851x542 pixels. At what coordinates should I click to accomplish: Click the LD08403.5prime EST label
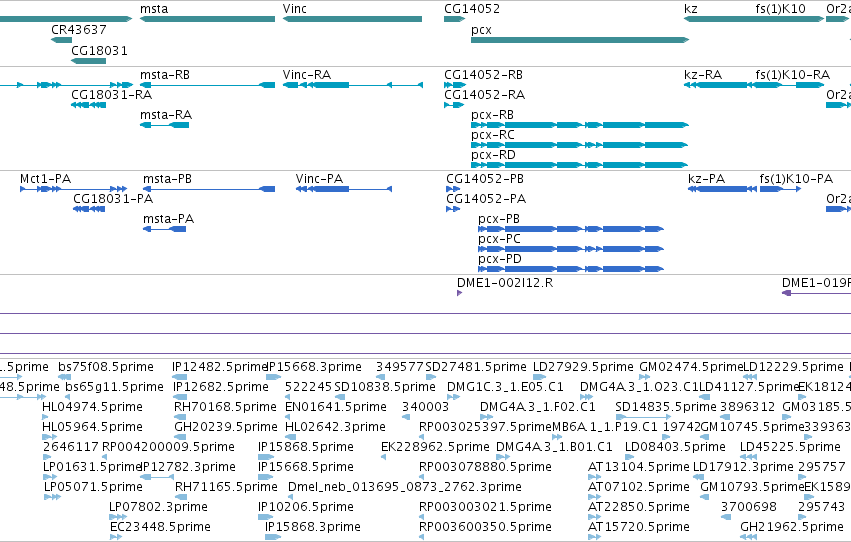click(675, 447)
